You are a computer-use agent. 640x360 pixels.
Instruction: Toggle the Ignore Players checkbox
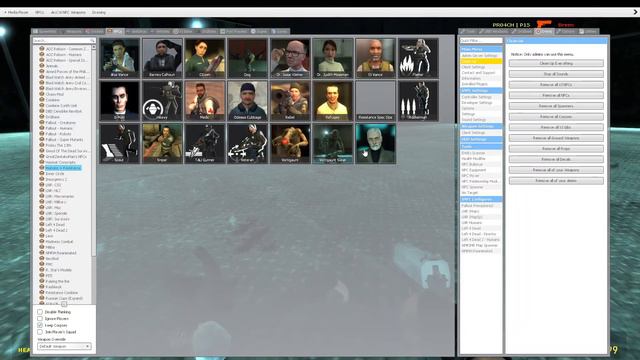[40, 318]
